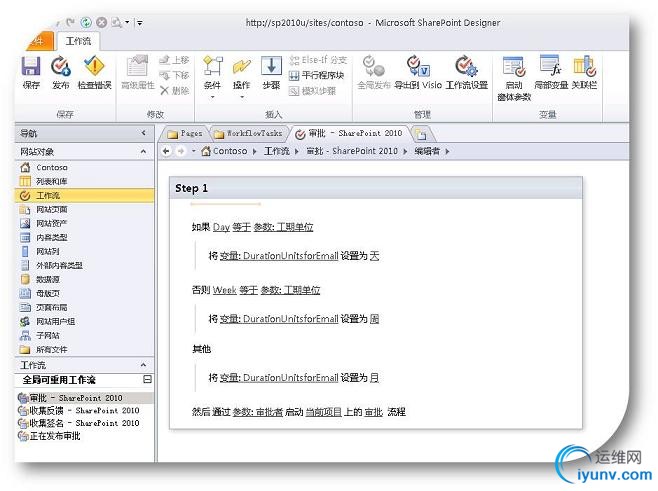
Task: Open 网站资产 site assets
Action: coord(85,223)
